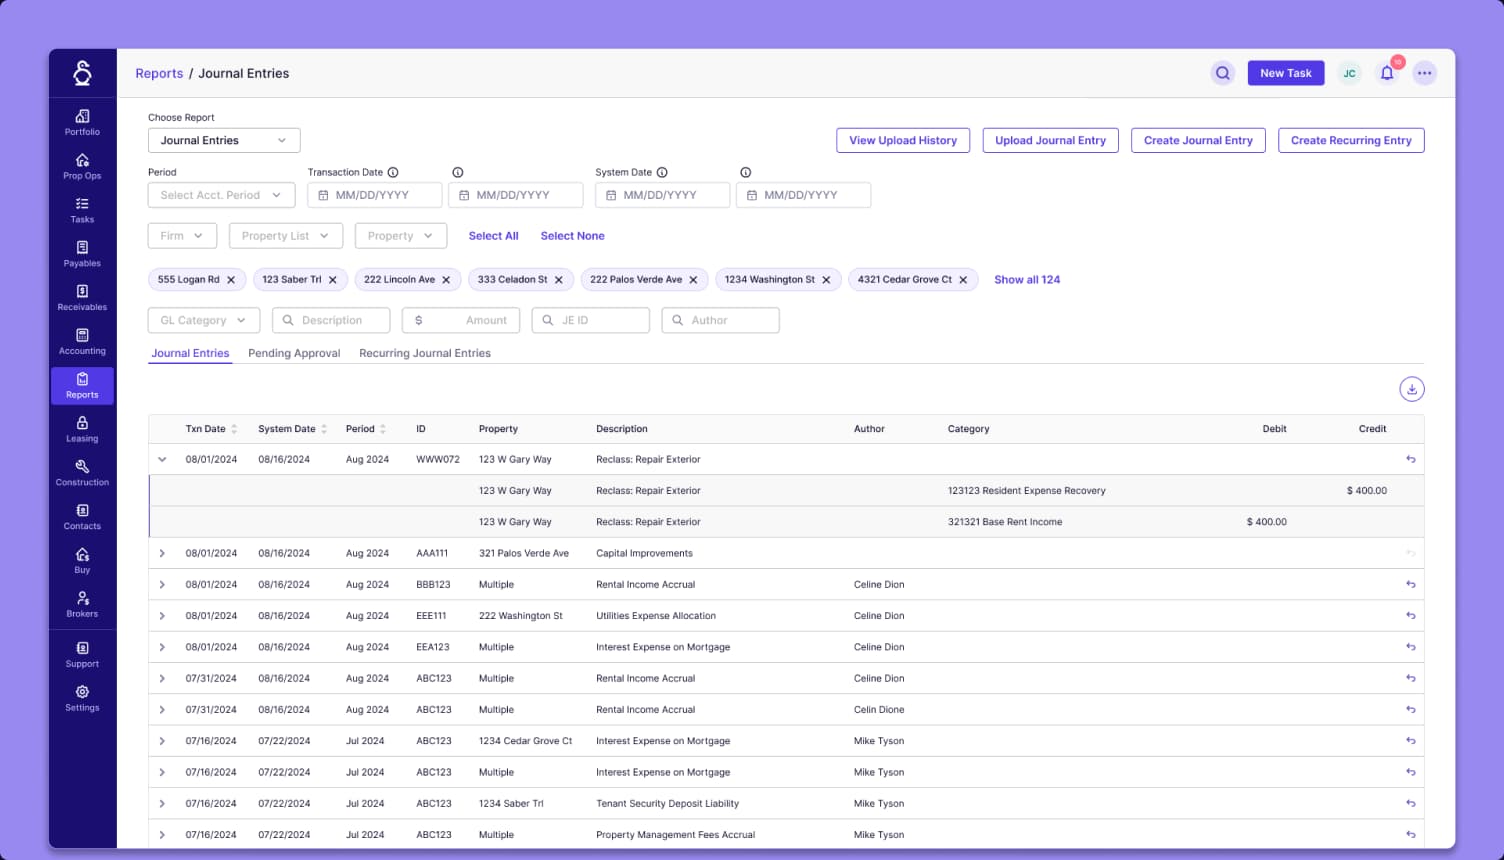Open the Payables section in the sidebar
This screenshot has height=860, width=1504.
82,255
